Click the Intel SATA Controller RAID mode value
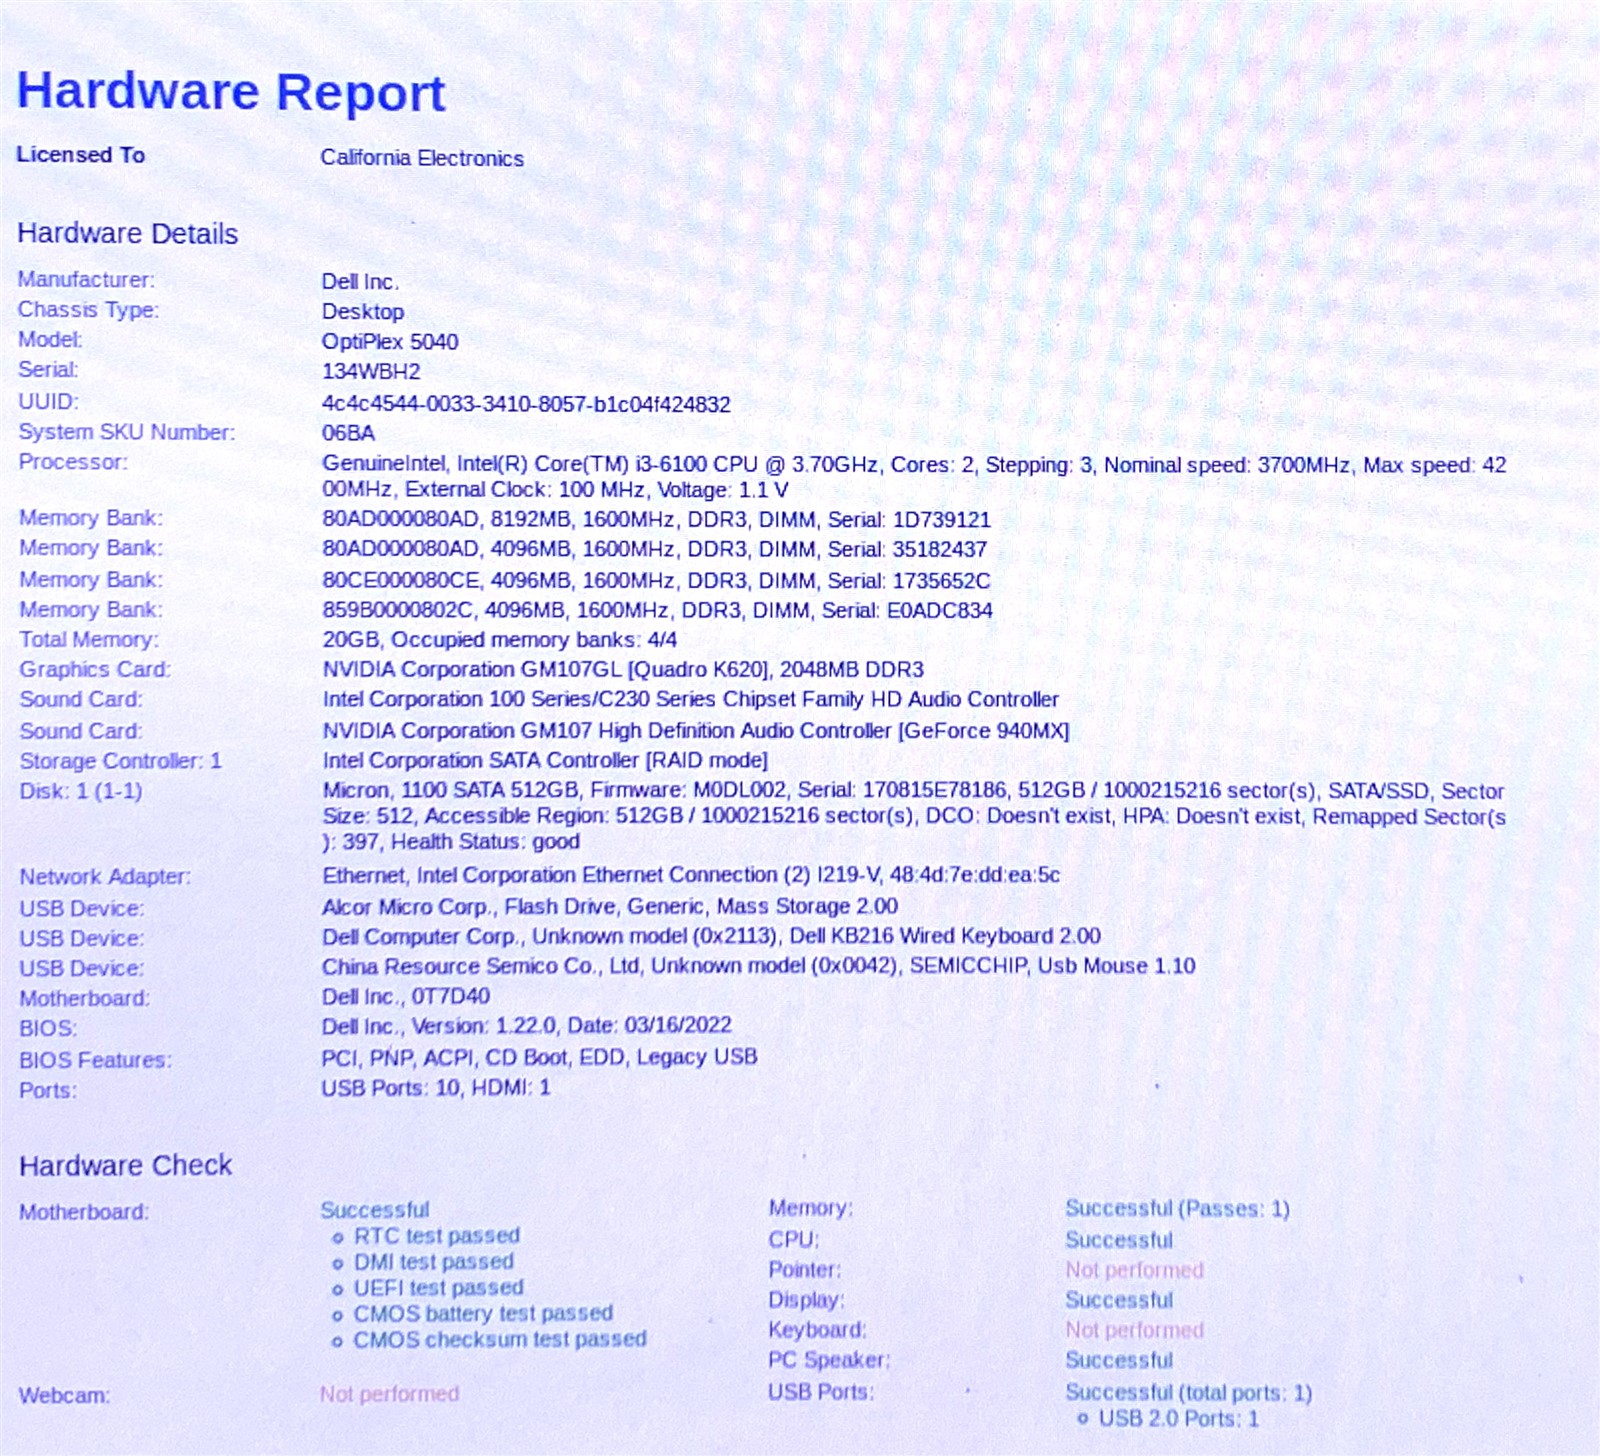The image size is (1600, 1456). click(x=545, y=761)
